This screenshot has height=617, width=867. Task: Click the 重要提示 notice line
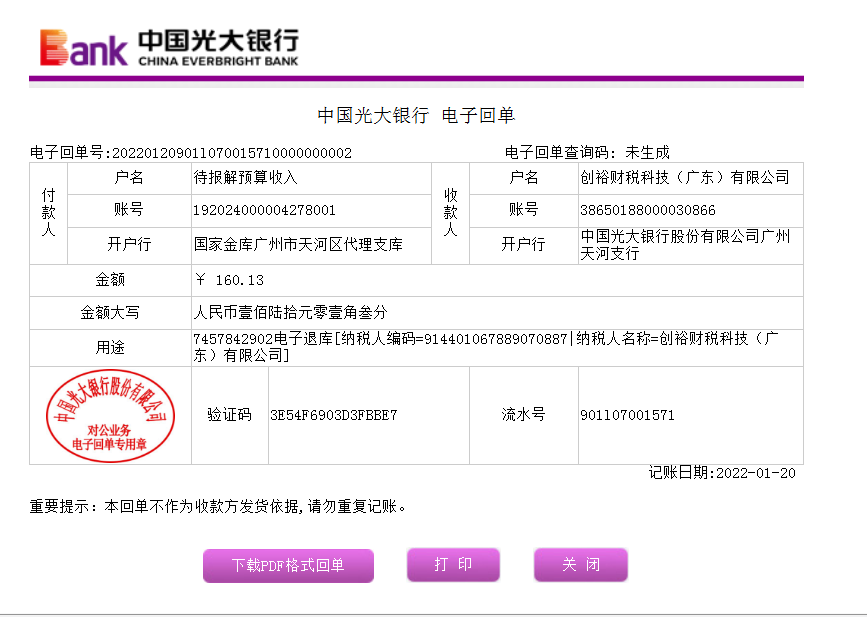tap(218, 506)
